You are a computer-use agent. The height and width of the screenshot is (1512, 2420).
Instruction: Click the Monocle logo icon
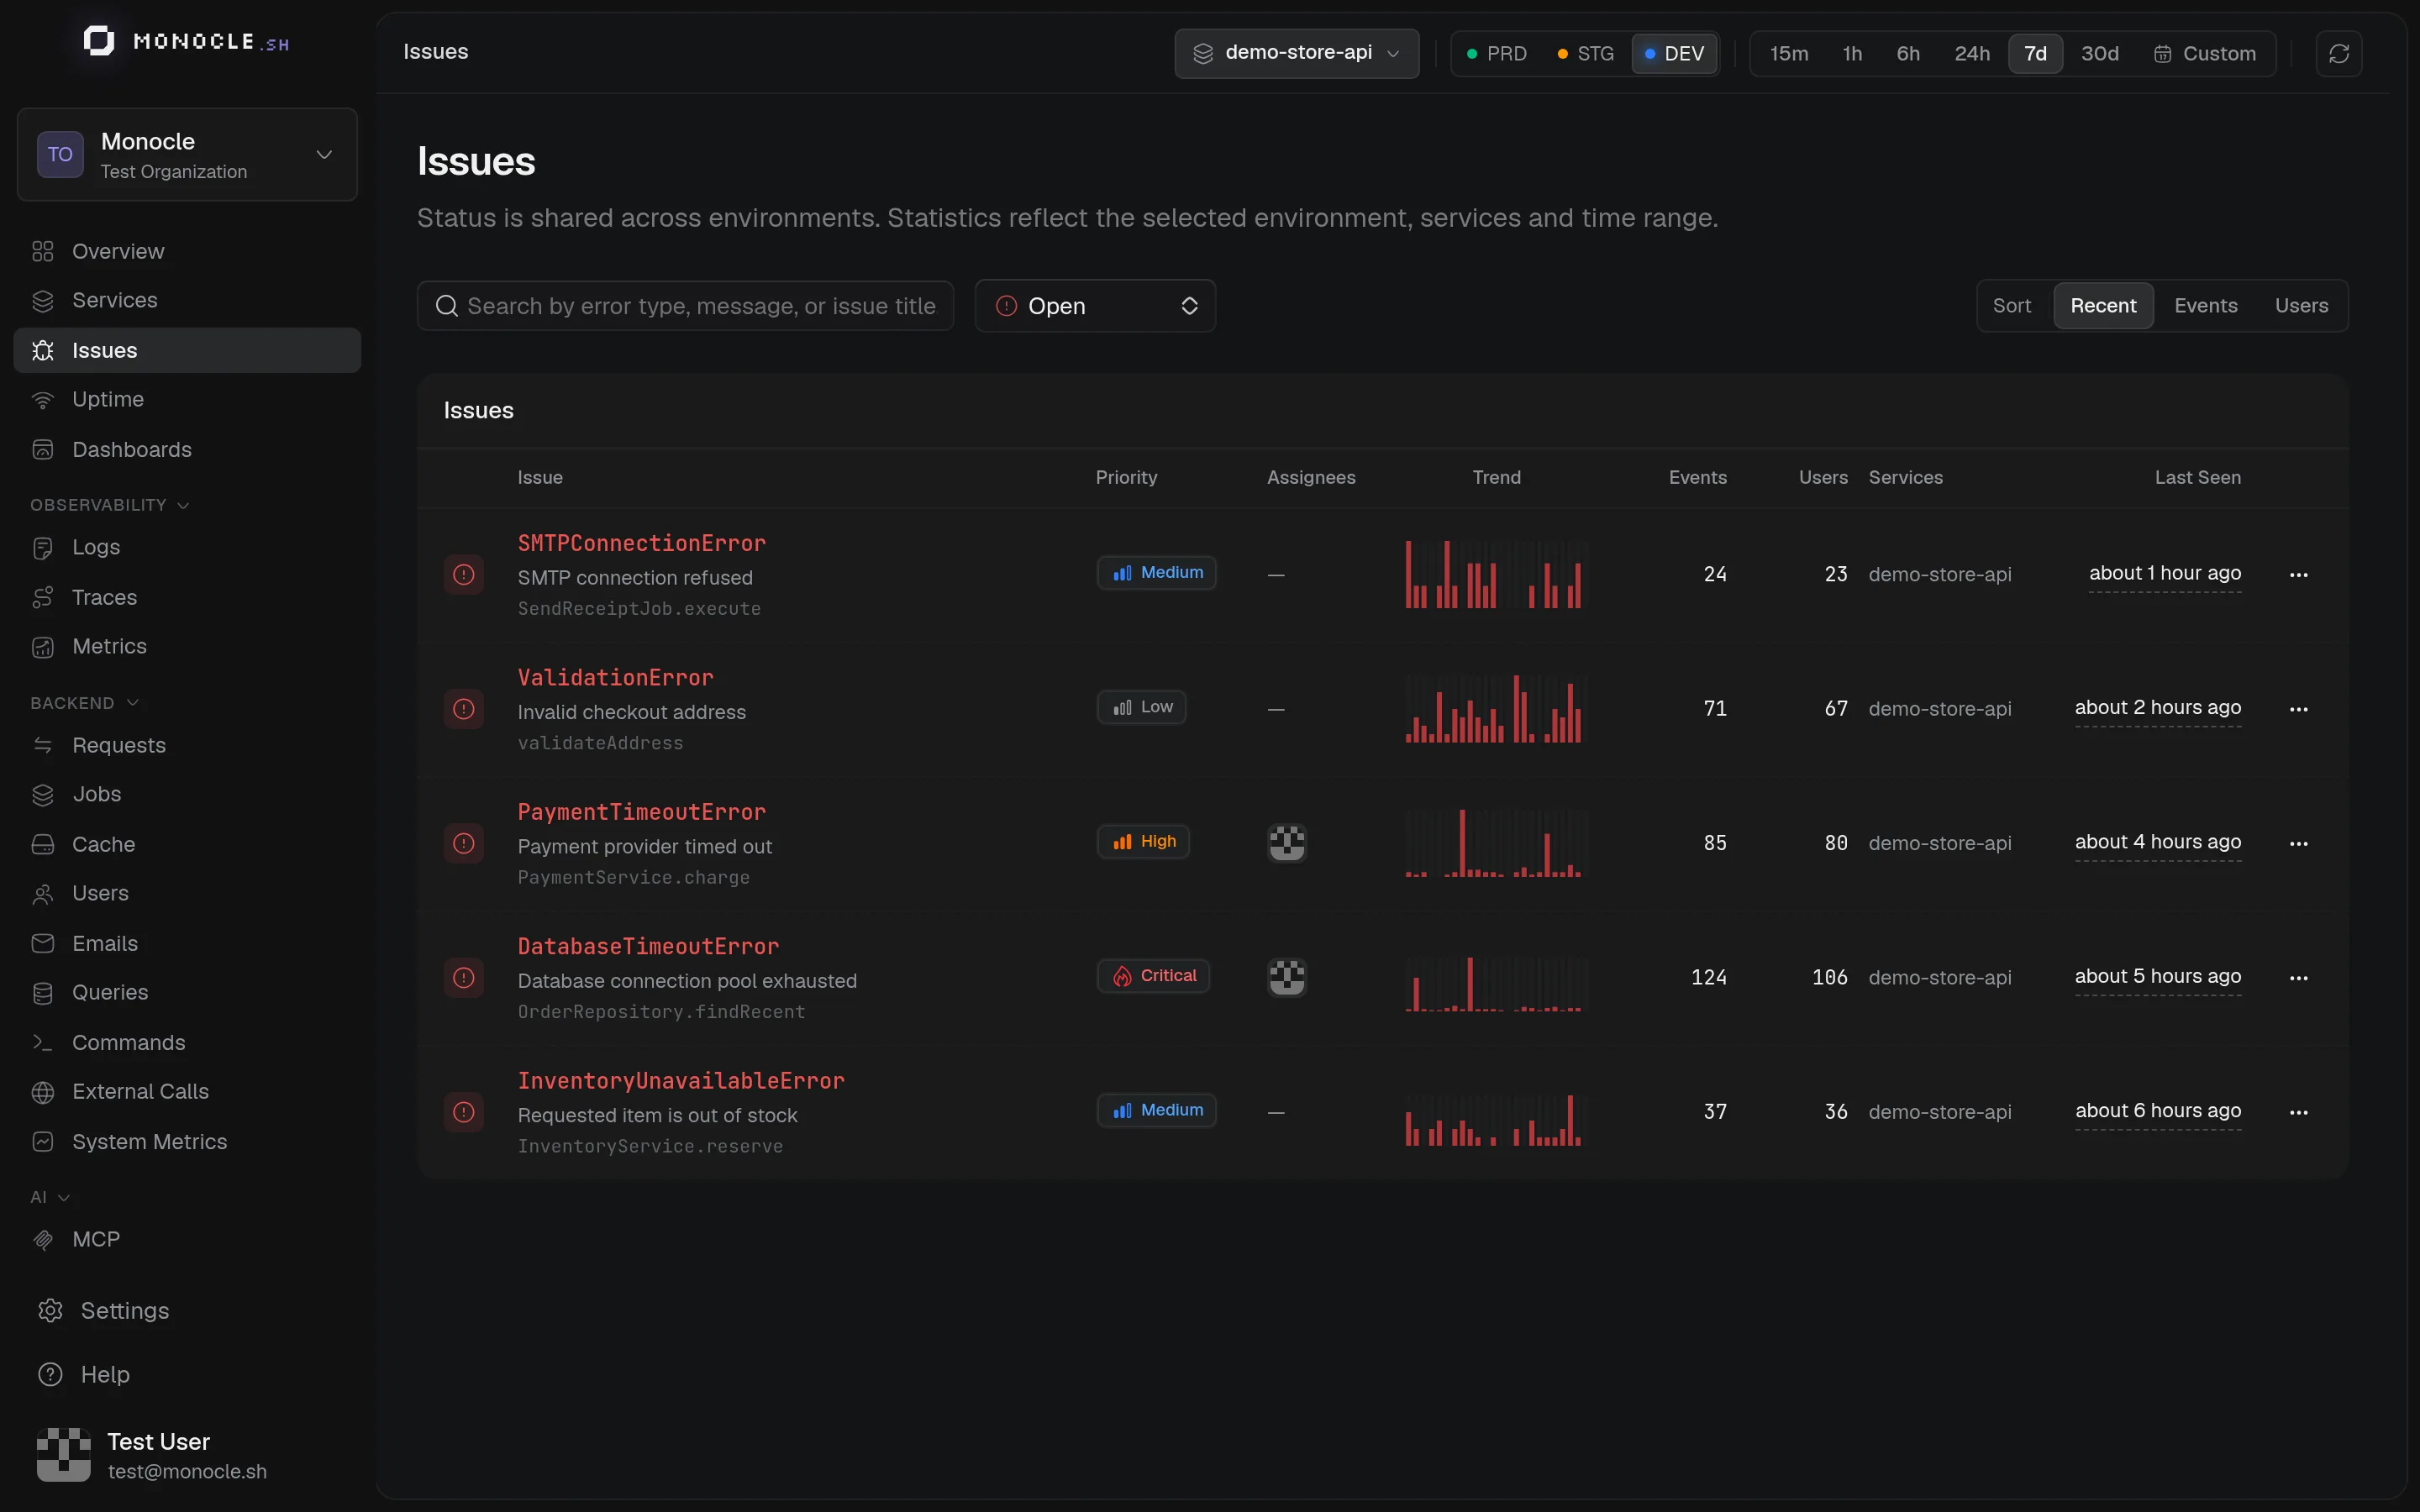coord(98,41)
